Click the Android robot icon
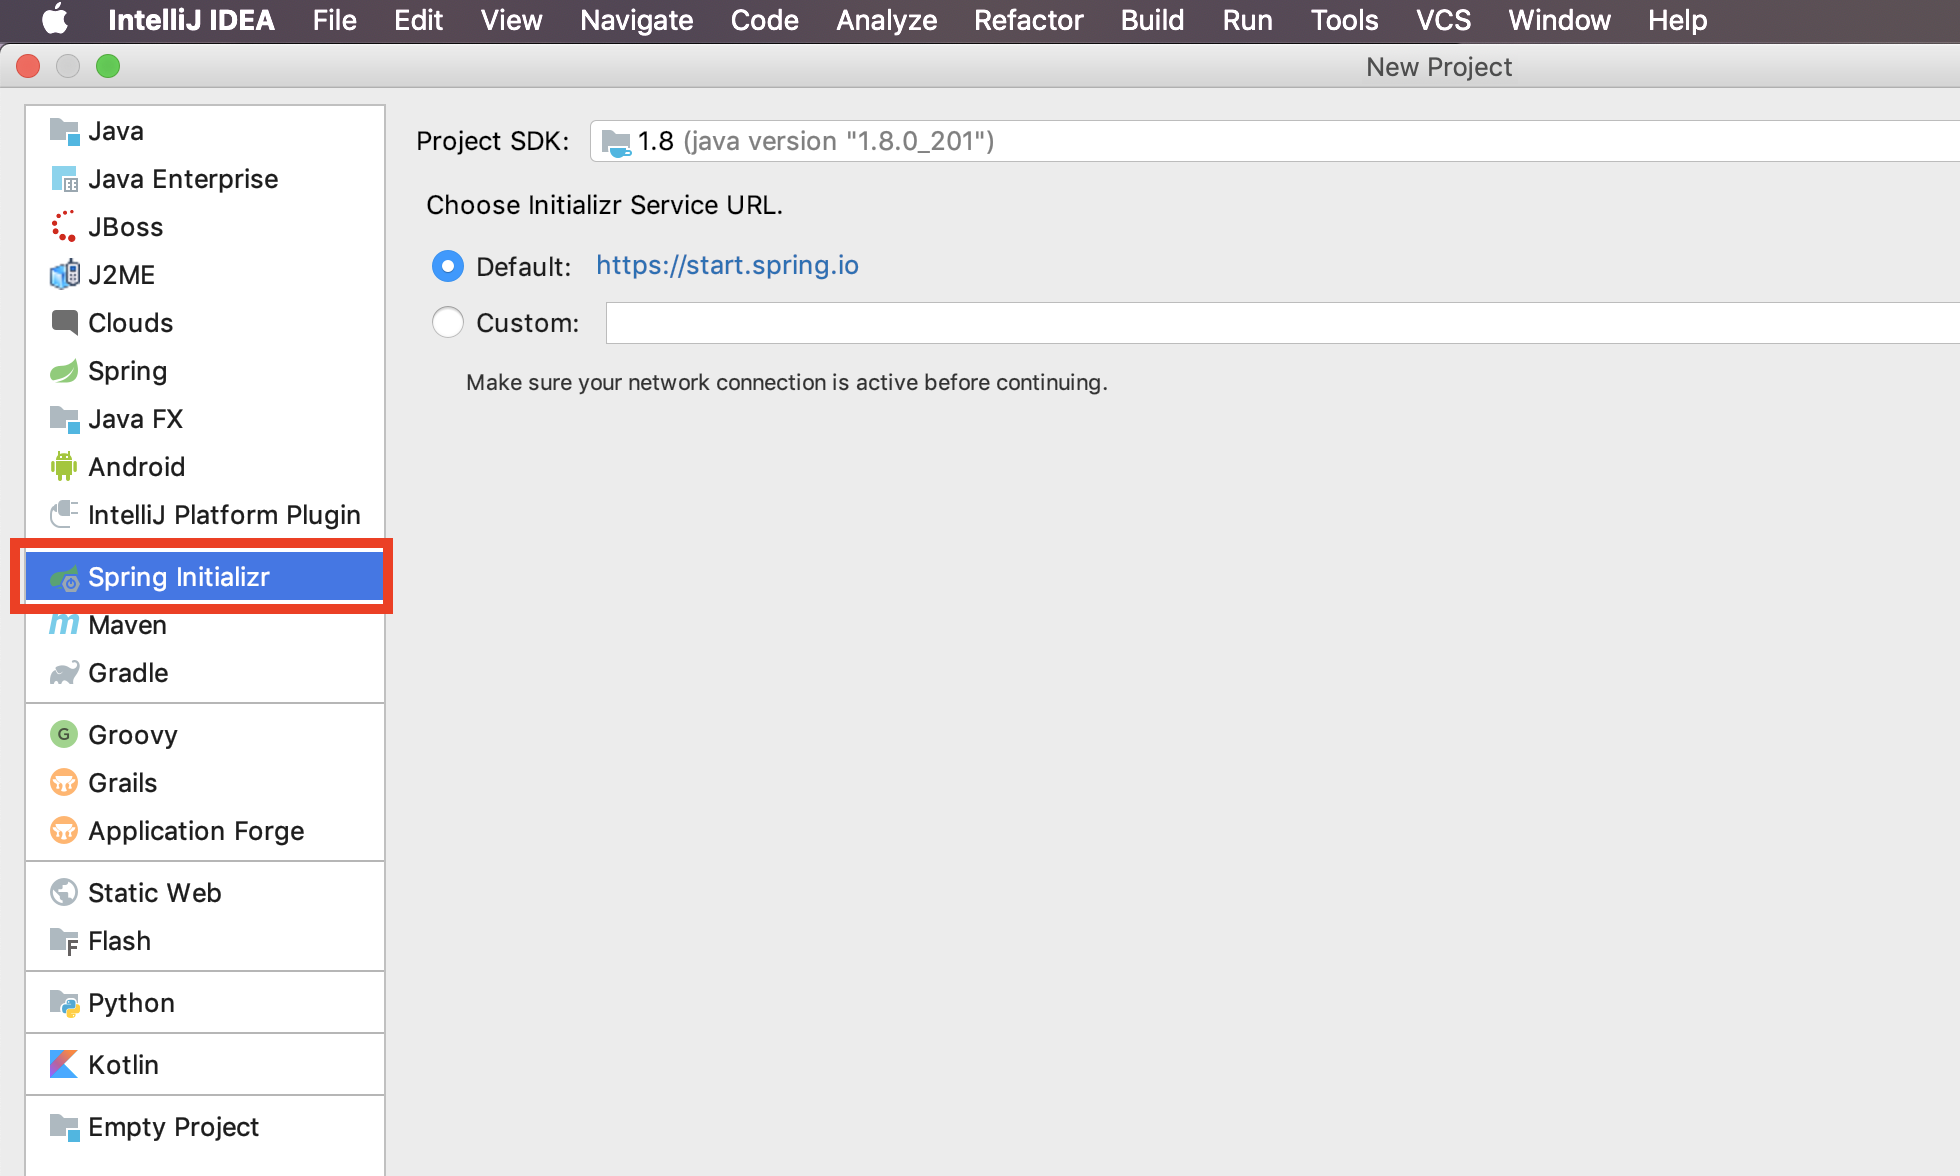 coord(64,467)
